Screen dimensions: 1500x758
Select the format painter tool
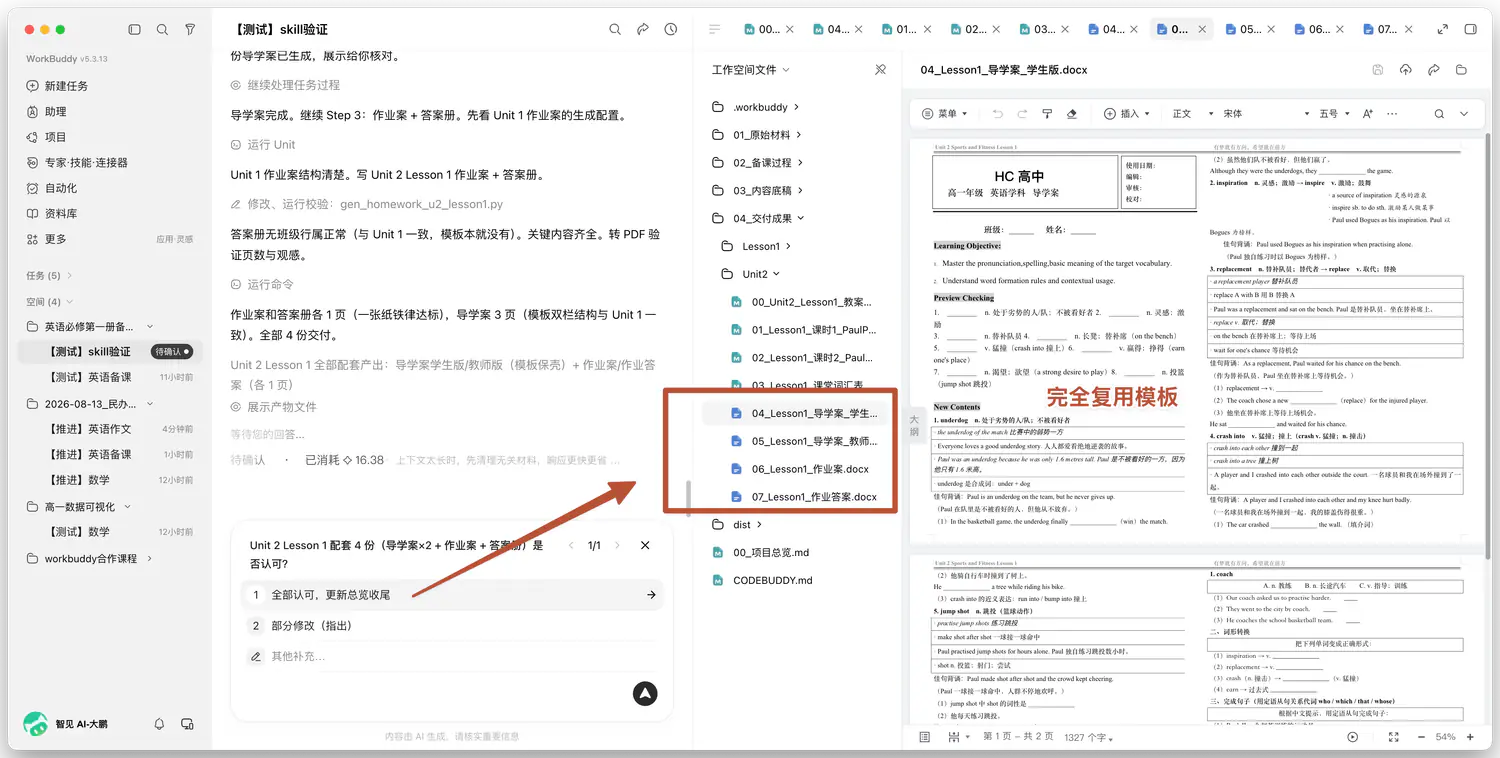click(x=1047, y=114)
